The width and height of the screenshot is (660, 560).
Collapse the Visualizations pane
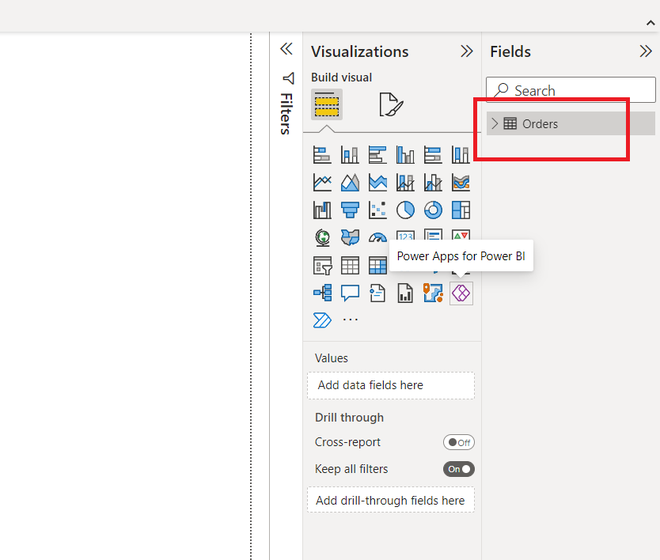point(466,51)
